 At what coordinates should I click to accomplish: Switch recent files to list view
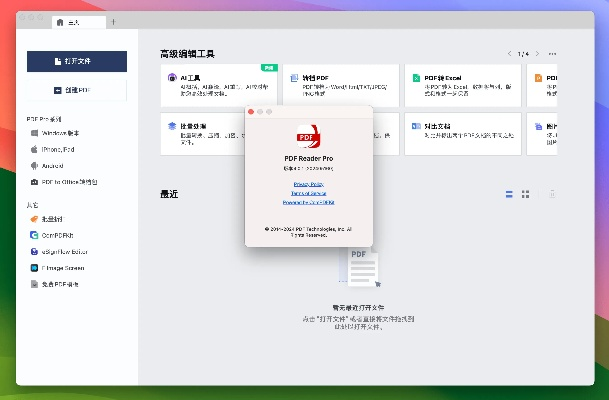pos(509,193)
